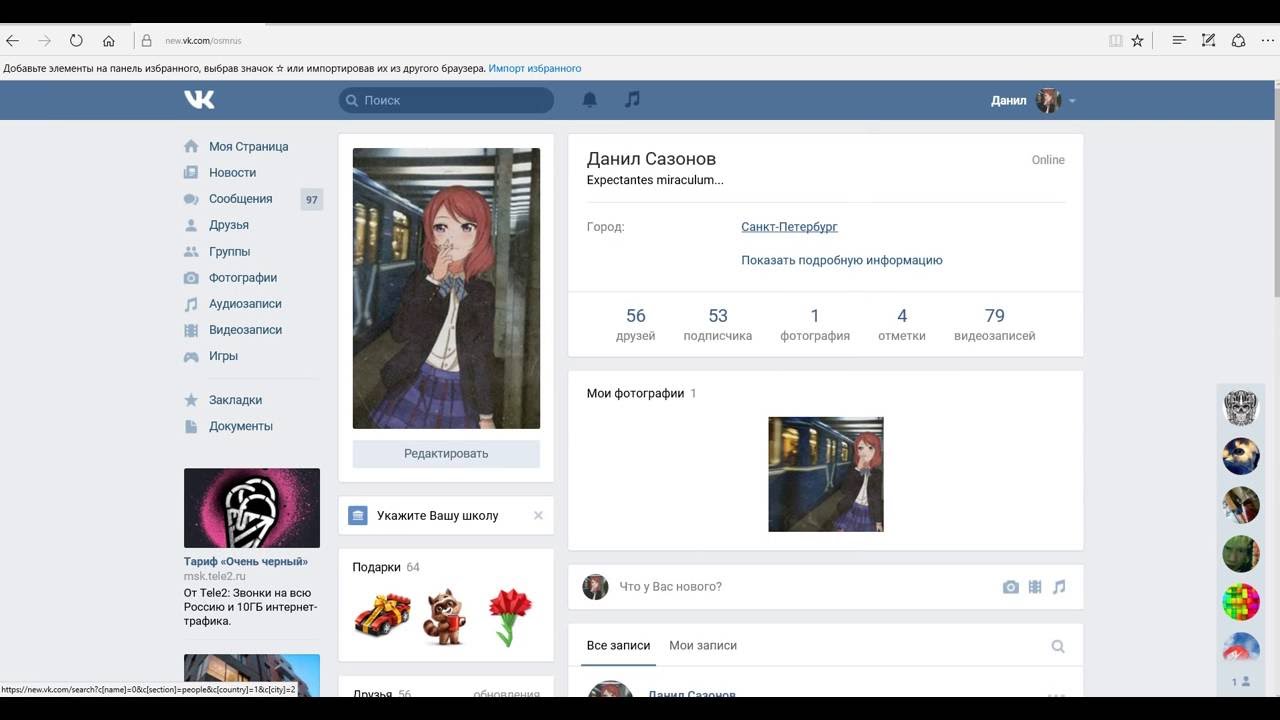The width and height of the screenshot is (1280, 720).
Task: Switch to Все записи tab
Action: coord(618,646)
